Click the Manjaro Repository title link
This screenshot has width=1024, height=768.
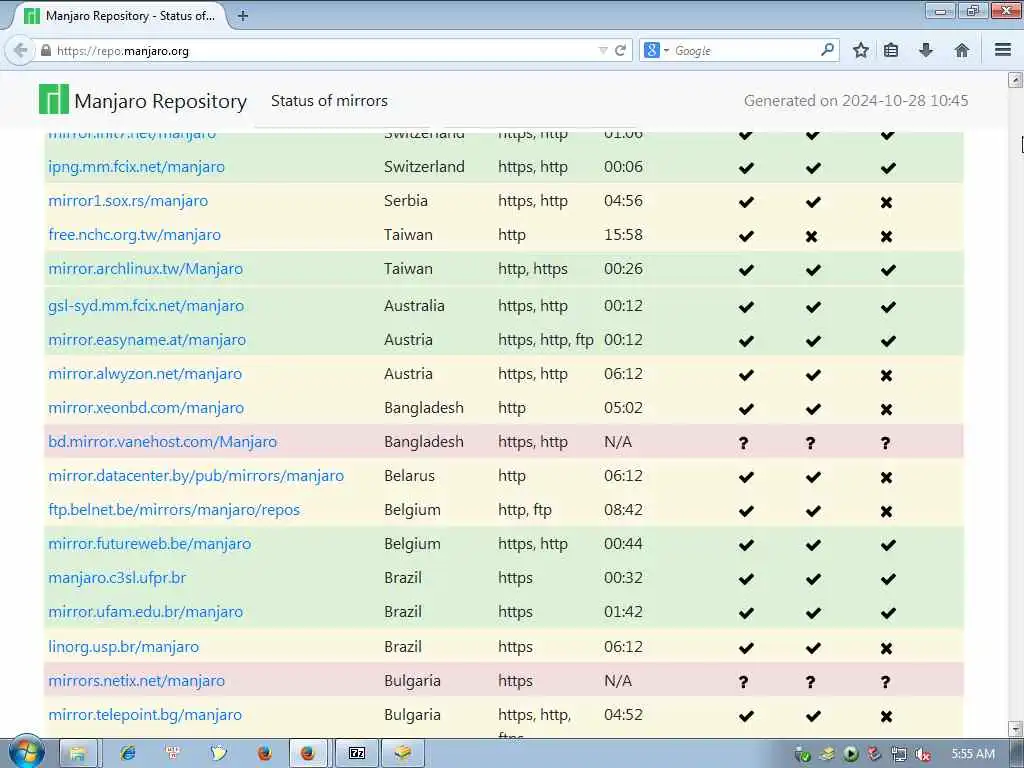click(x=161, y=101)
